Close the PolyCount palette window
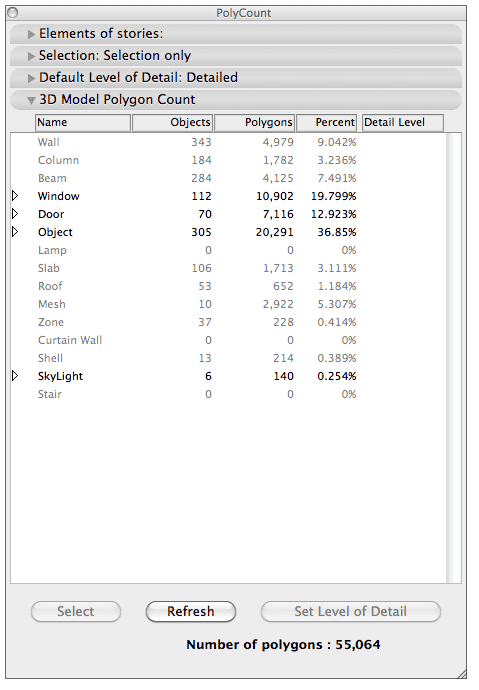The height and width of the screenshot is (690, 479). [13, 13]
